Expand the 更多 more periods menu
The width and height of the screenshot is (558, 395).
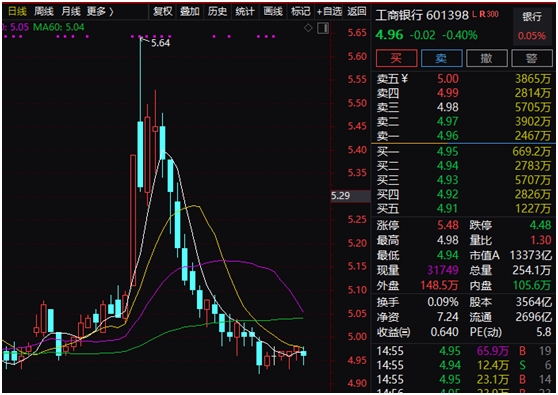click(100, 11)
